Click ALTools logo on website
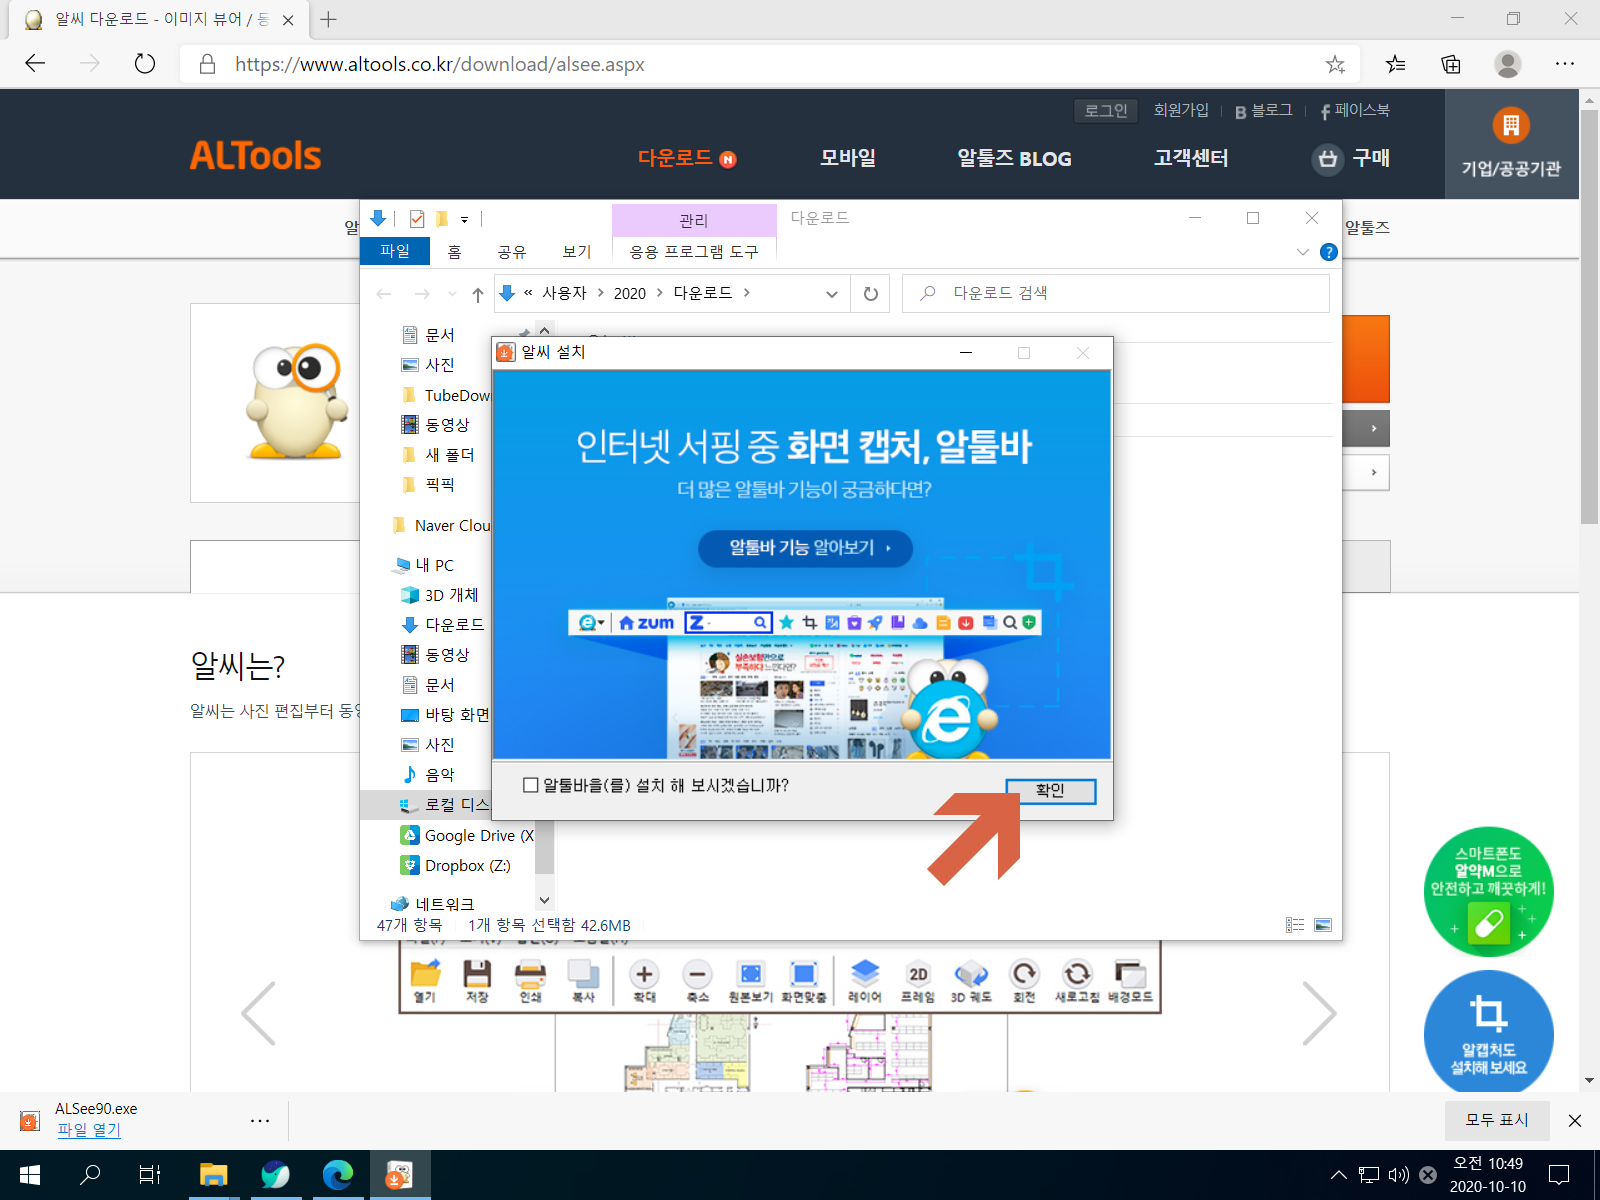1600x1200 pixels. [256, 156]
